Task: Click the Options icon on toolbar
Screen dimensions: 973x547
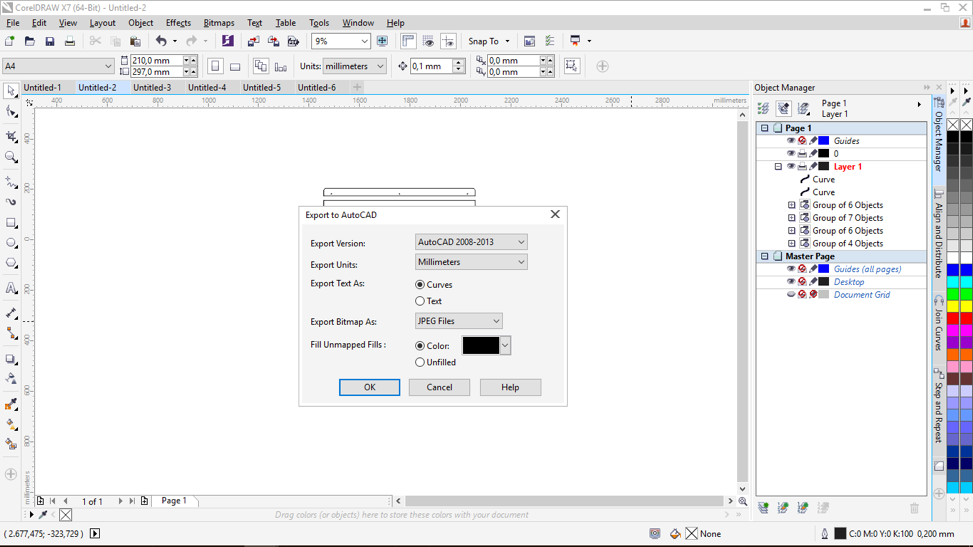Action: 549,41
